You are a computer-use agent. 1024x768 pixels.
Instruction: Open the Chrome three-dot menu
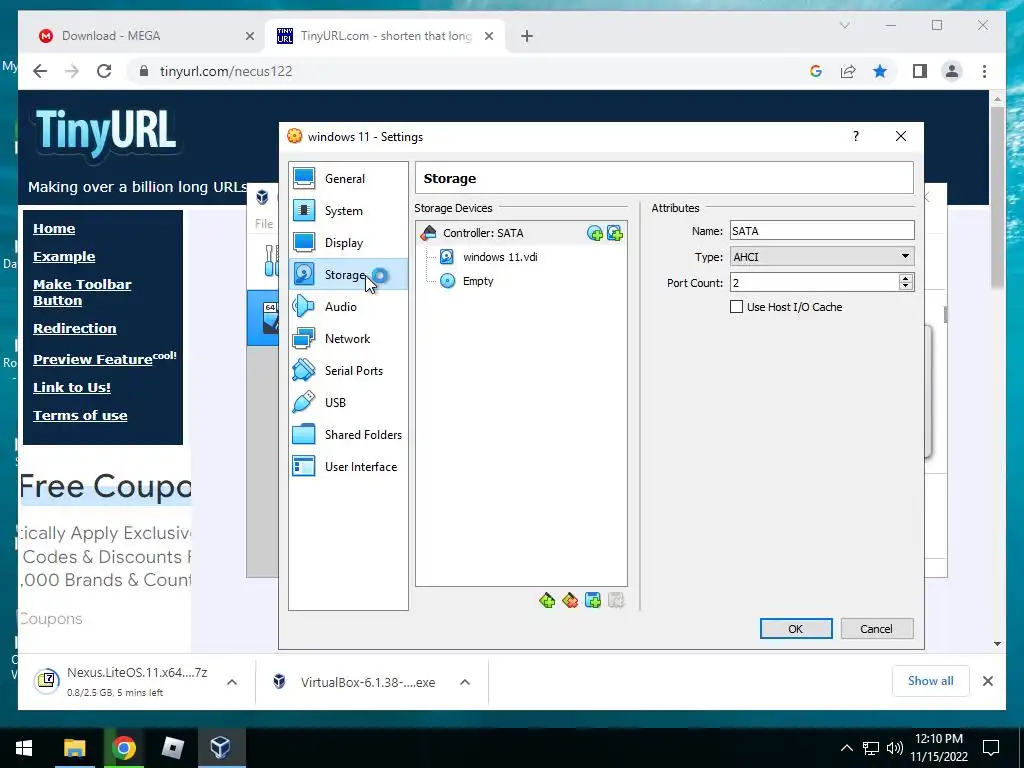pos(984,71)
